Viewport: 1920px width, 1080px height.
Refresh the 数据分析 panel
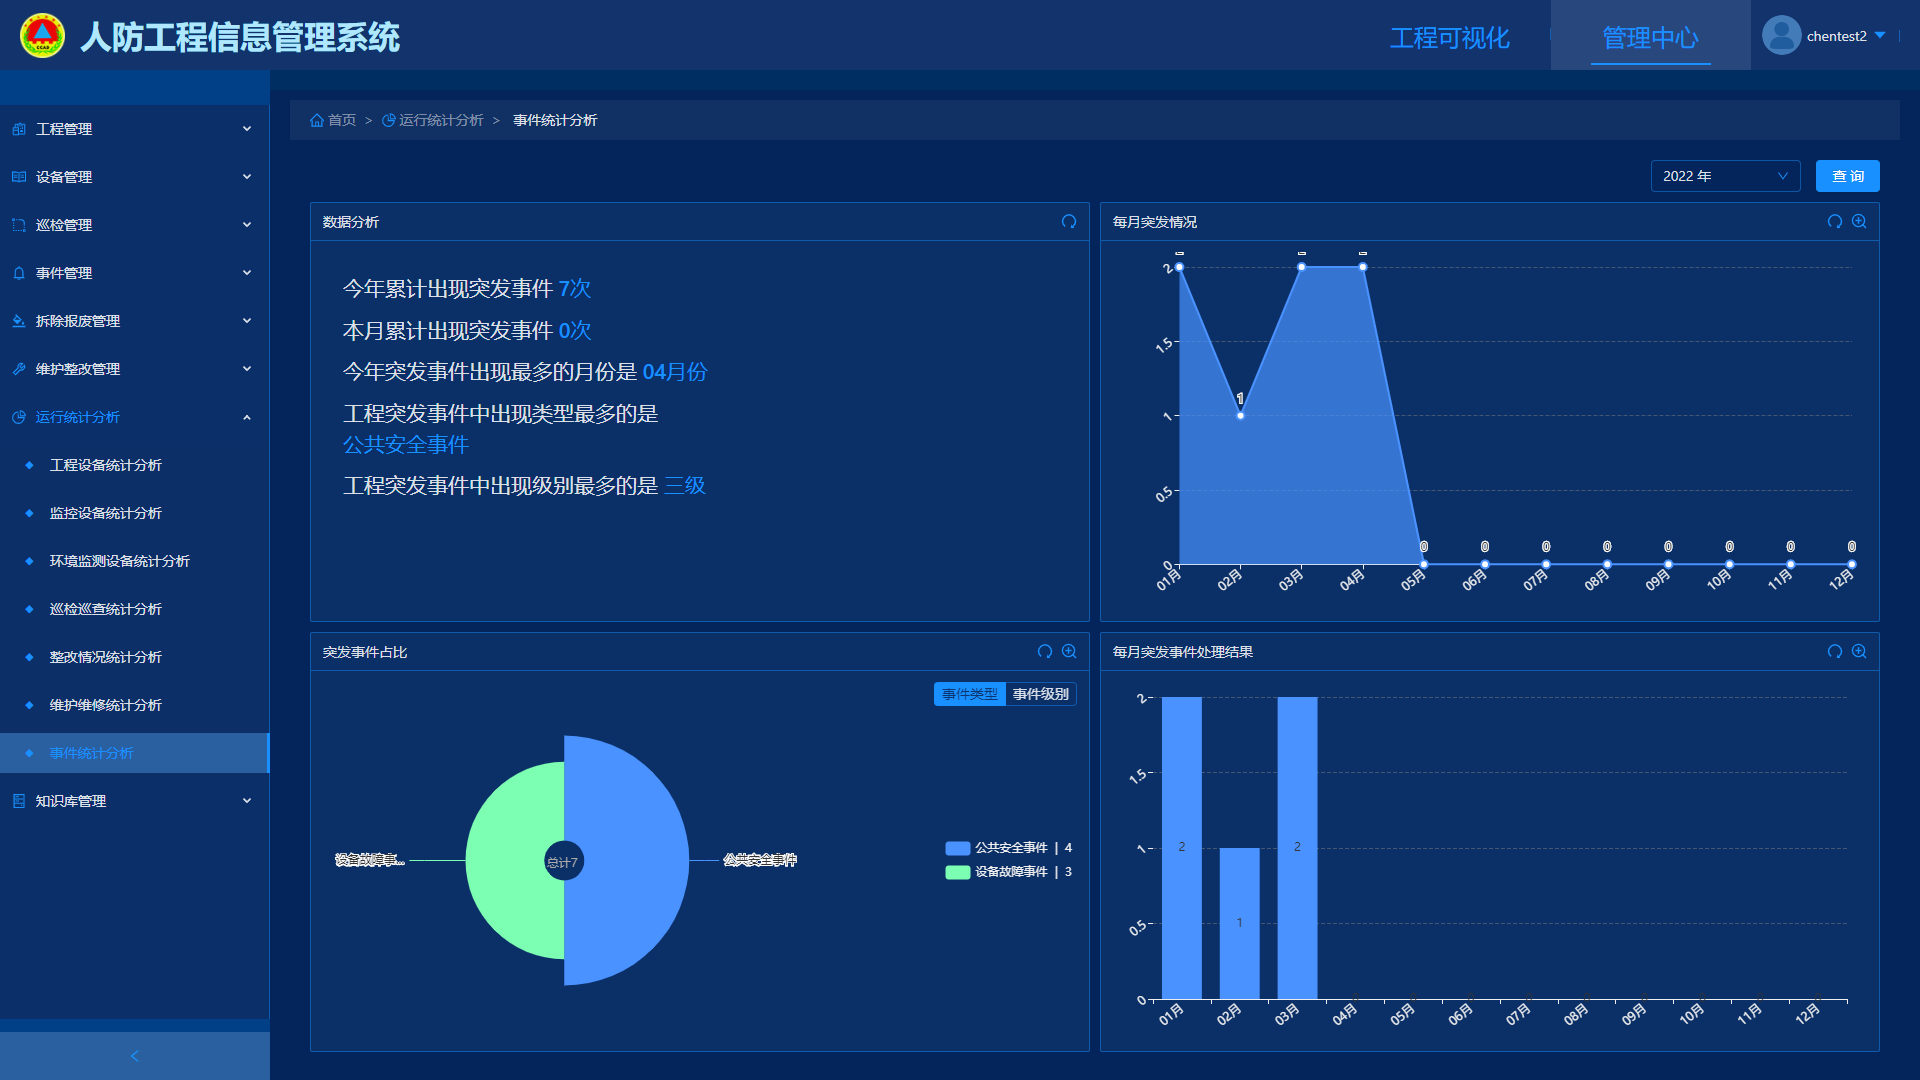tap(1069, 222)
